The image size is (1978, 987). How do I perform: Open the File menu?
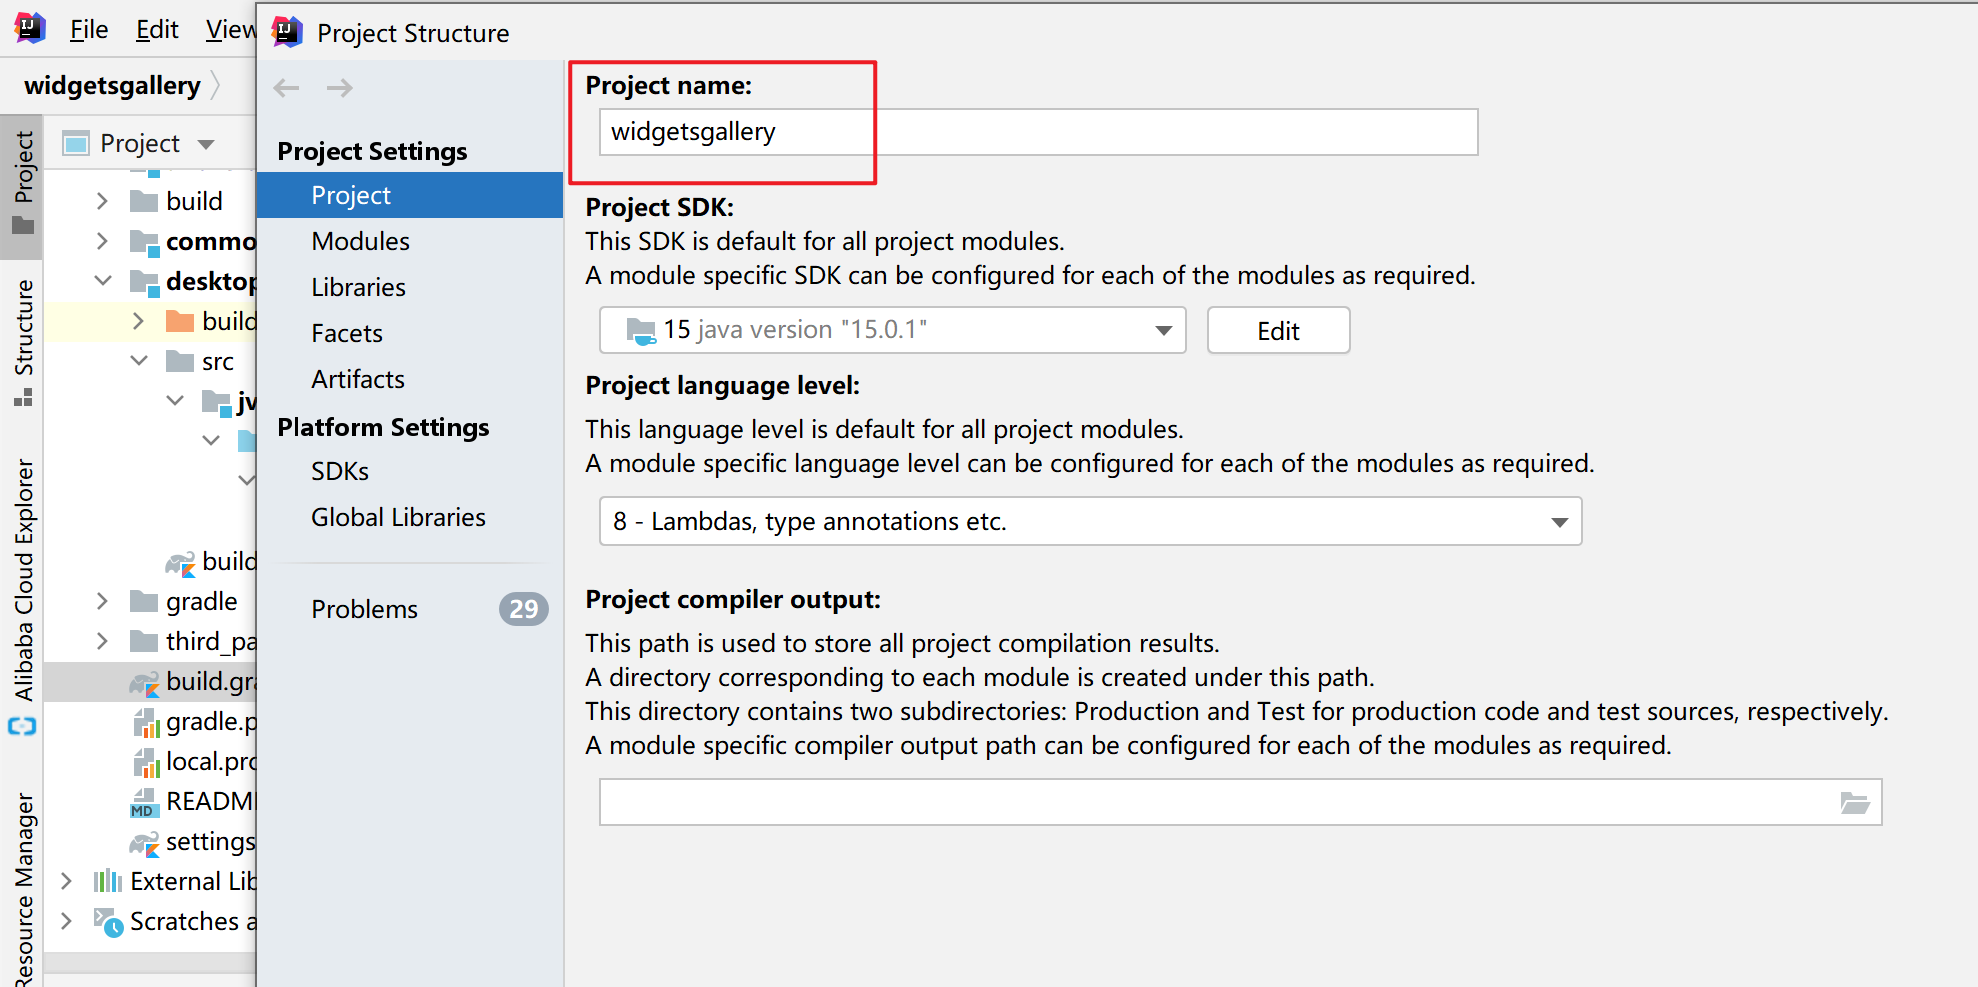tap(88, 29)
